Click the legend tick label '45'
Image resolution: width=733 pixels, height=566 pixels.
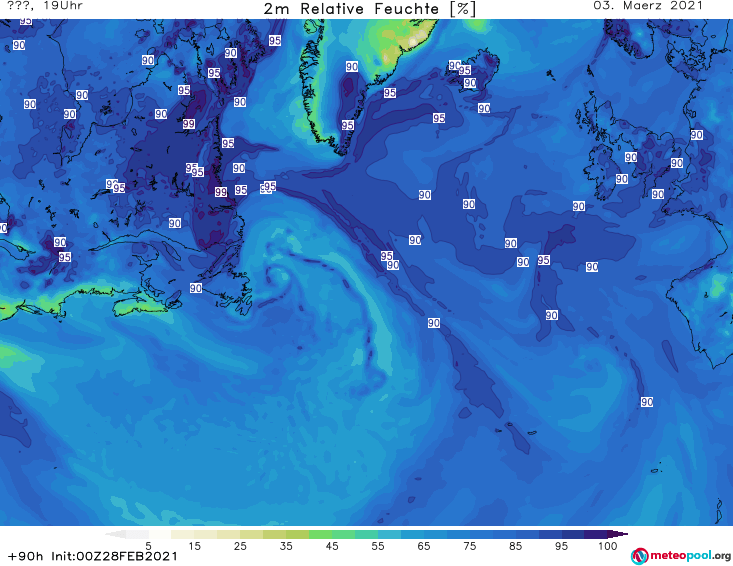[332, 546]
